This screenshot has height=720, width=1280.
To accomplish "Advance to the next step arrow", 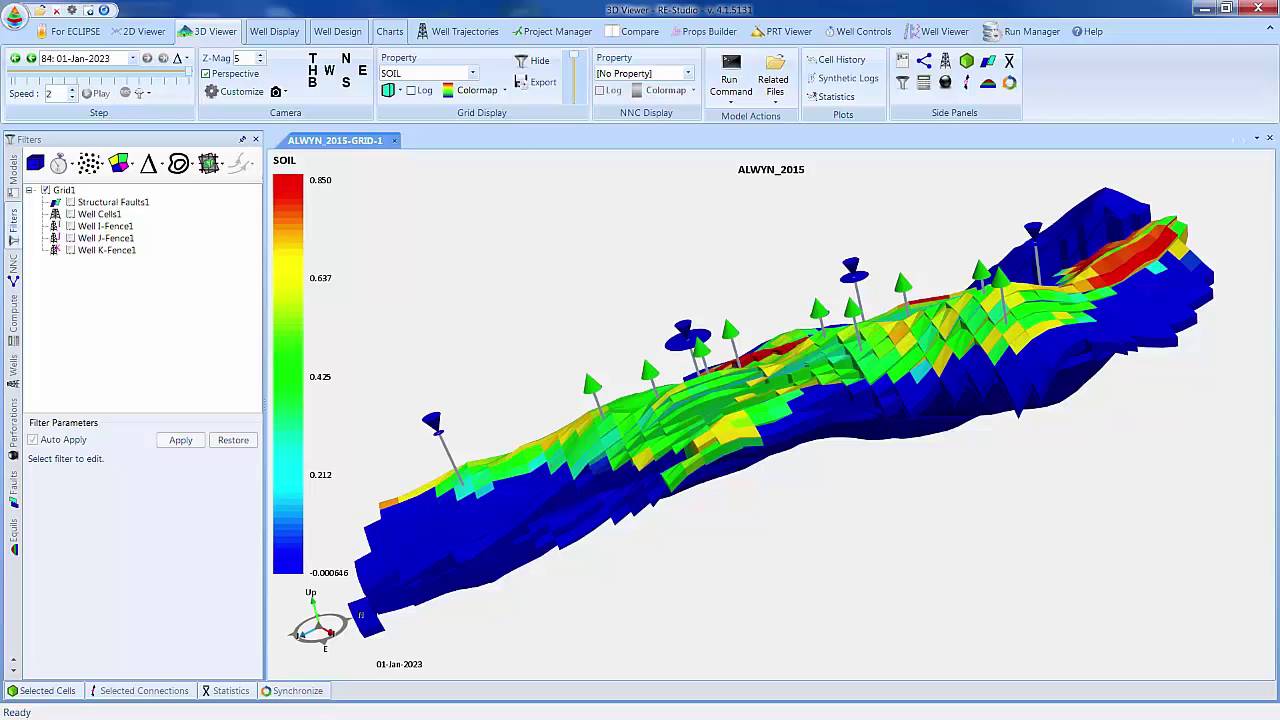I will [x=147, y=58].
